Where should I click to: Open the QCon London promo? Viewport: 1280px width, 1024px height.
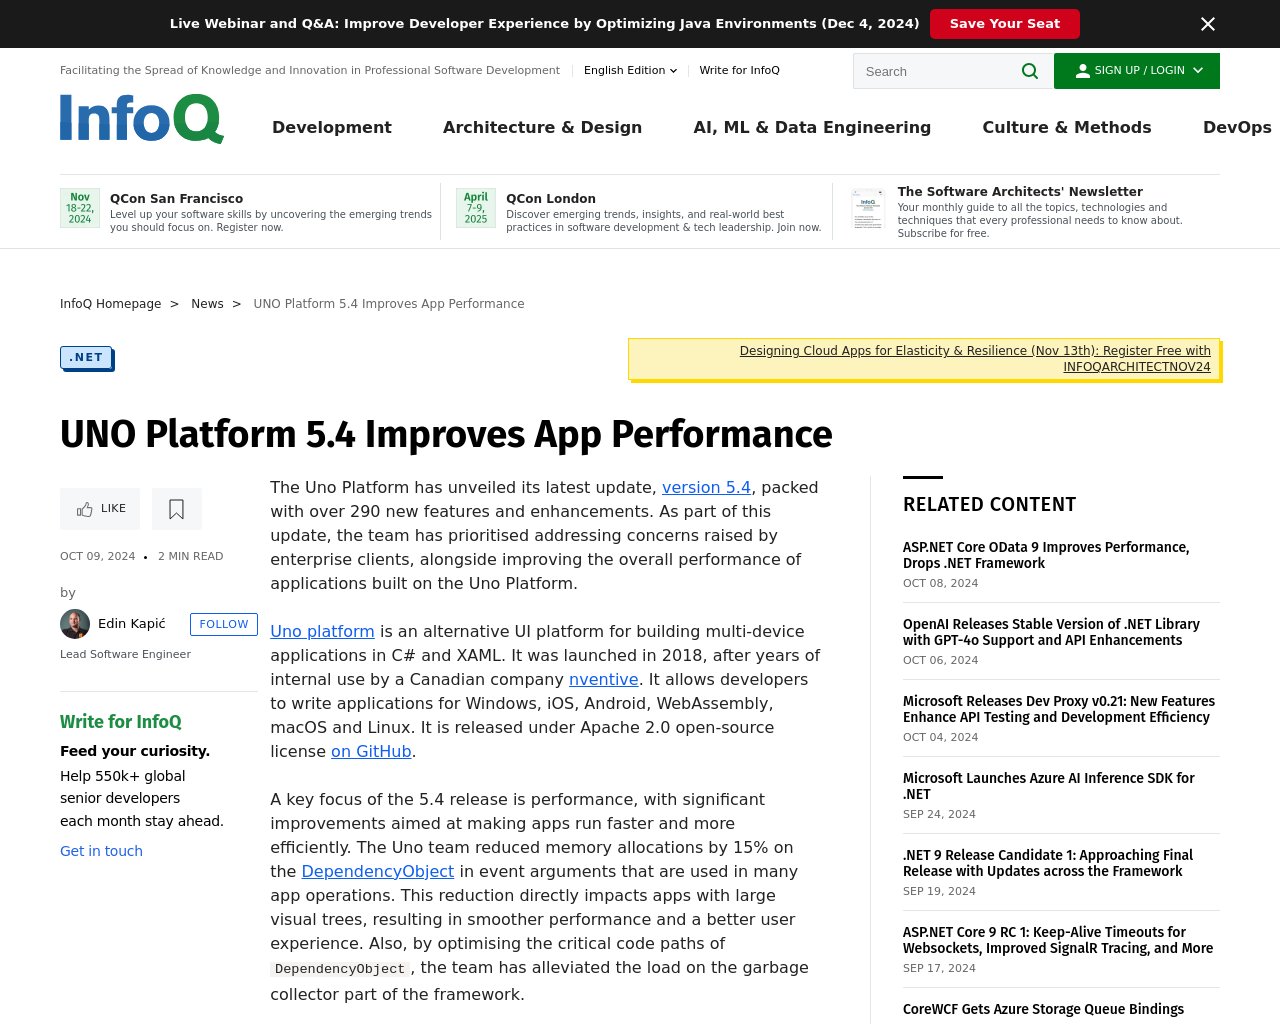point(551,198)
